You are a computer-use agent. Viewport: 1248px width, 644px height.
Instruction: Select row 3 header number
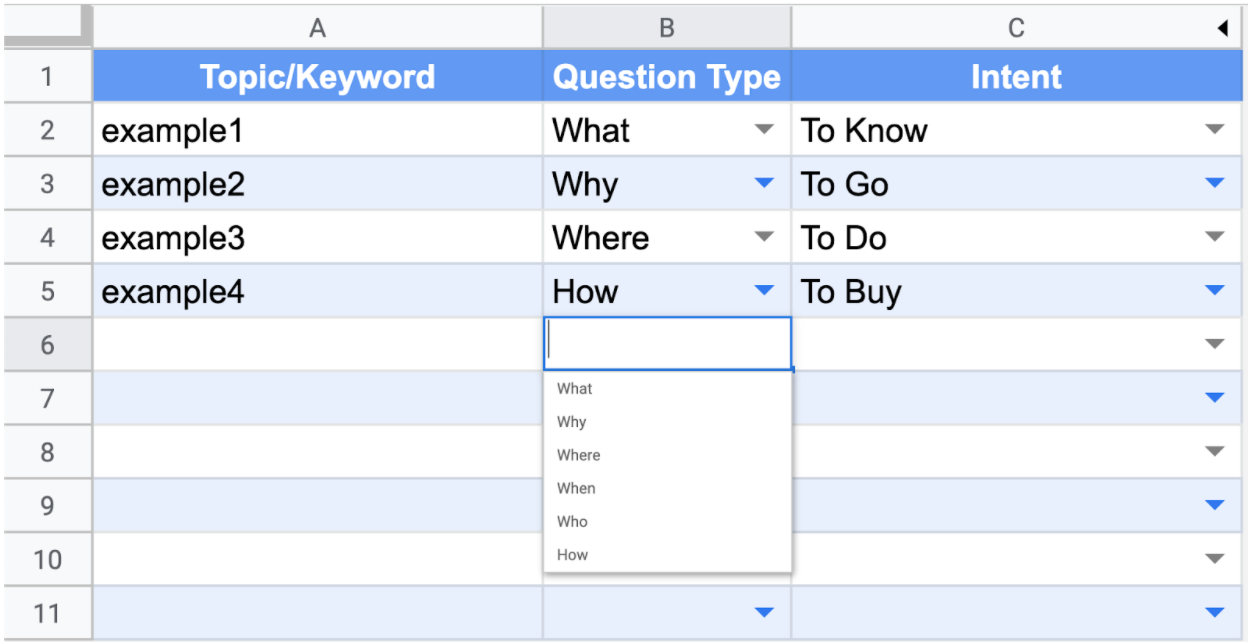point(47,184)
